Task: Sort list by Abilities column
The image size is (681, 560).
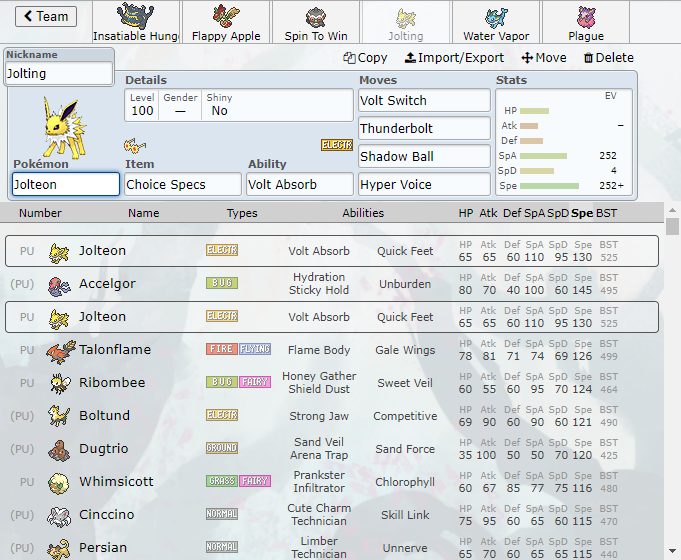Action: click(x=363, y=213)
